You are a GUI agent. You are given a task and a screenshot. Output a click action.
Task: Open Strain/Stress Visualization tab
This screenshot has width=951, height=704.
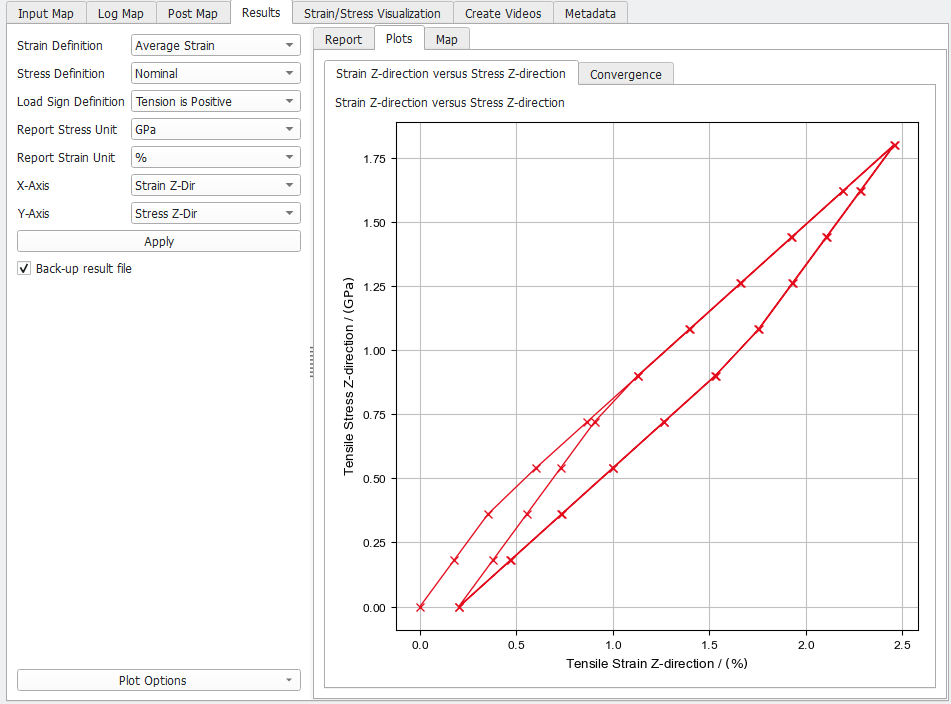pyautogui.click(x=372, y=13)
